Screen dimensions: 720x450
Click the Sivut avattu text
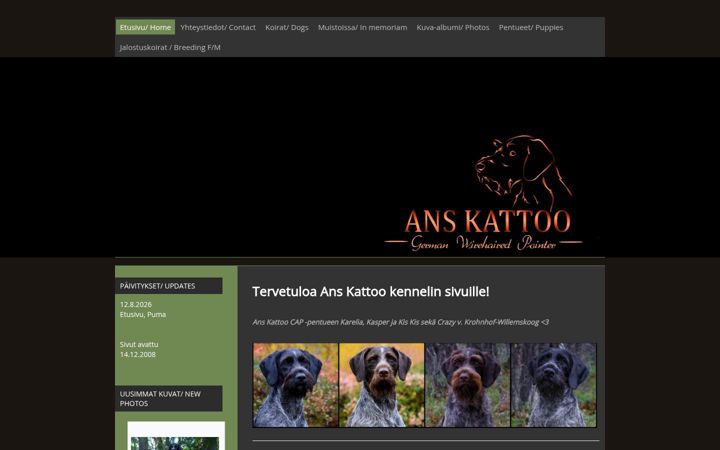(x=139, y=344)
